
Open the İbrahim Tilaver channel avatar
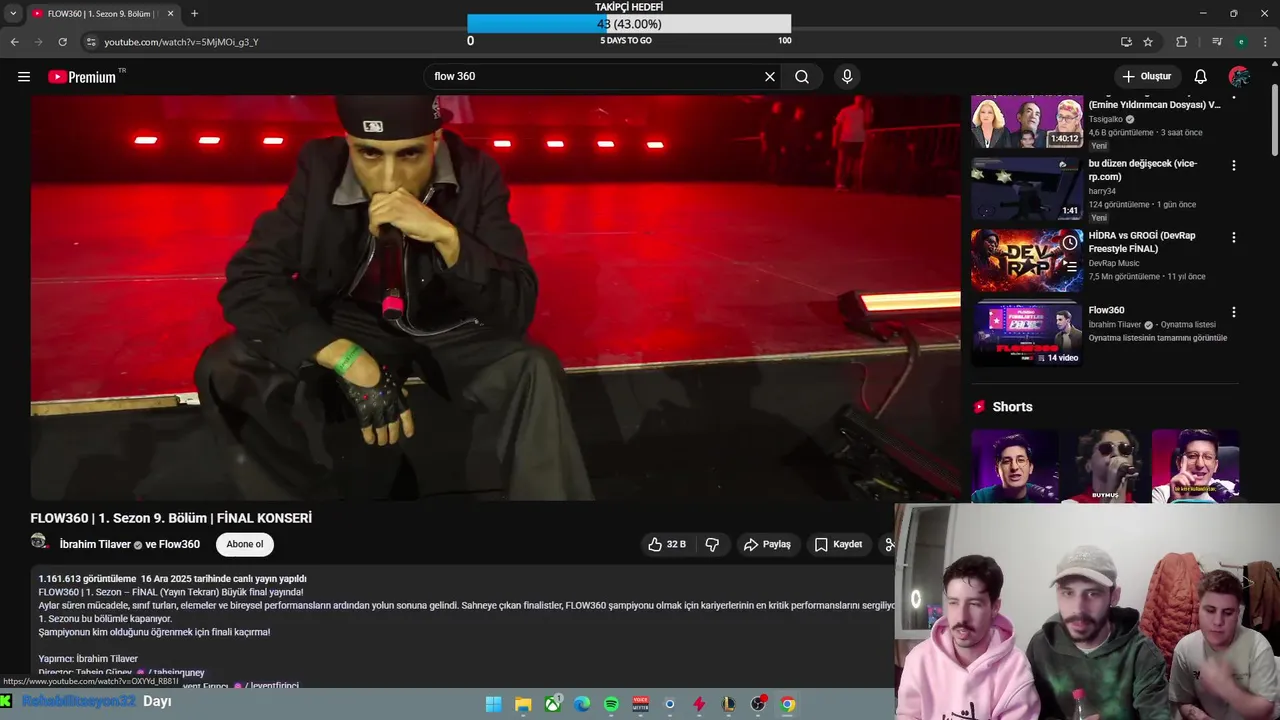pos(40,542)
